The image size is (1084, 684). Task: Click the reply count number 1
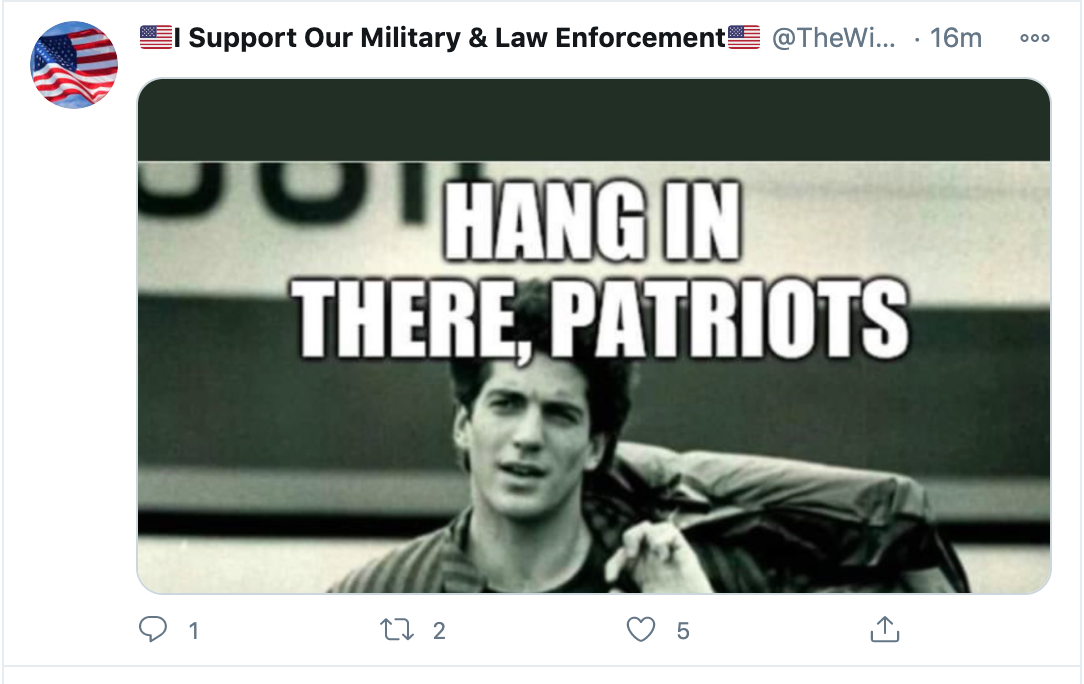click(194, 630)
